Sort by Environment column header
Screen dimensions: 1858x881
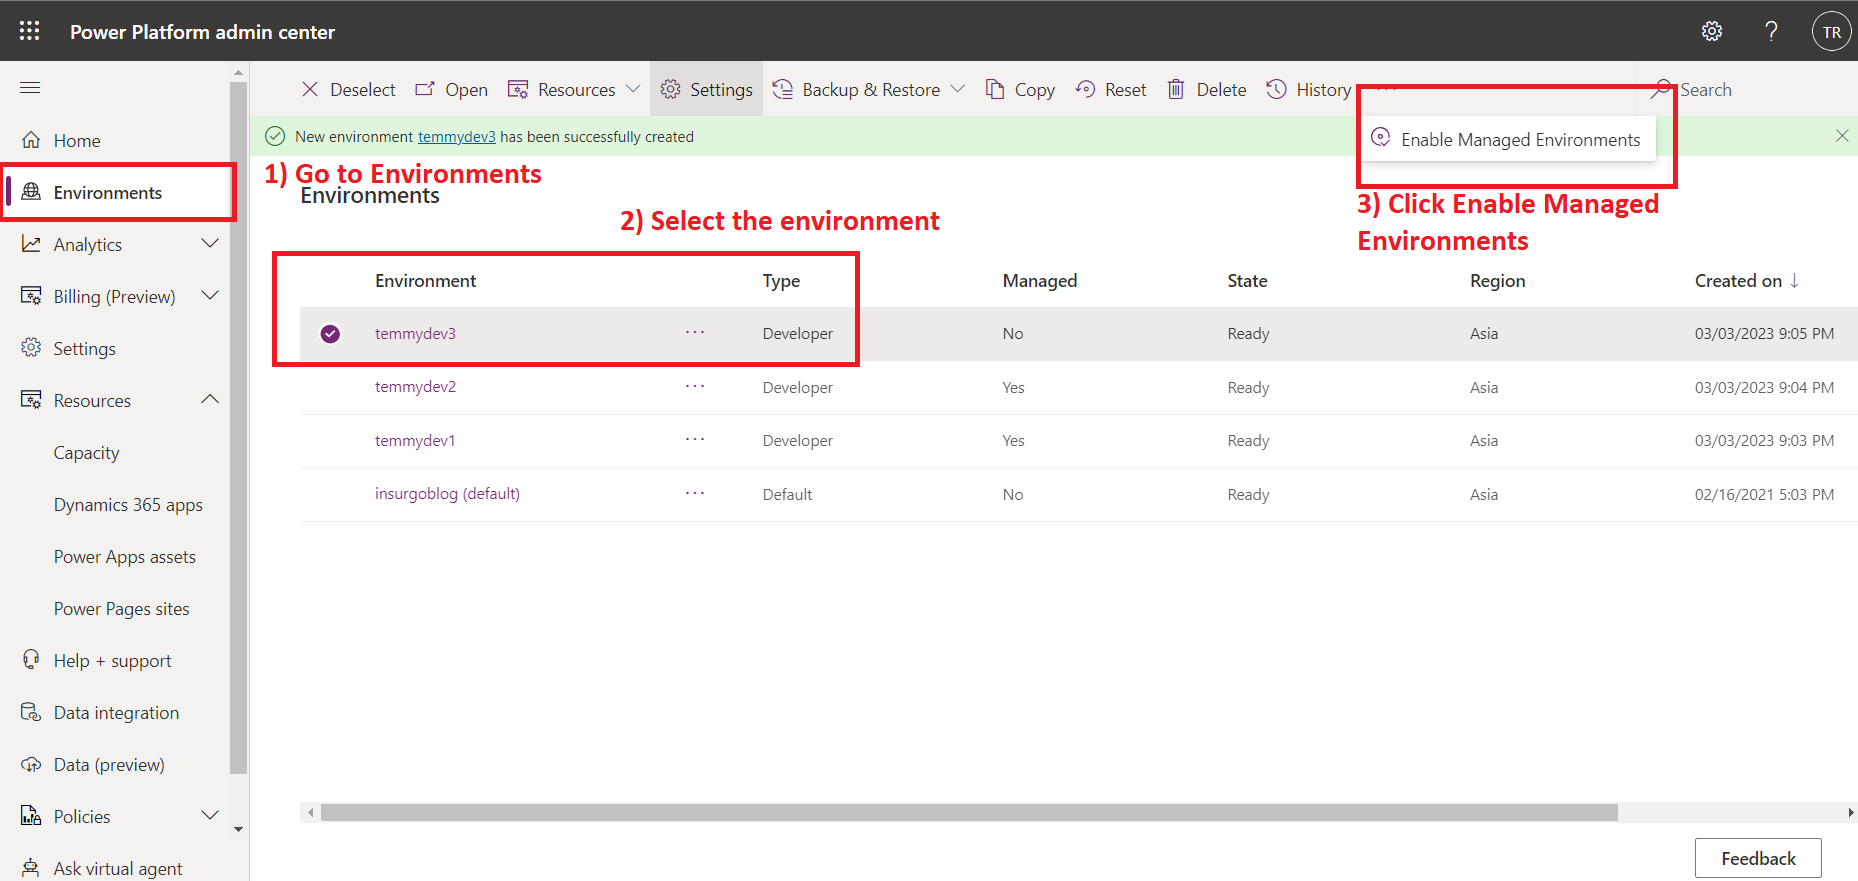point(425,281)
